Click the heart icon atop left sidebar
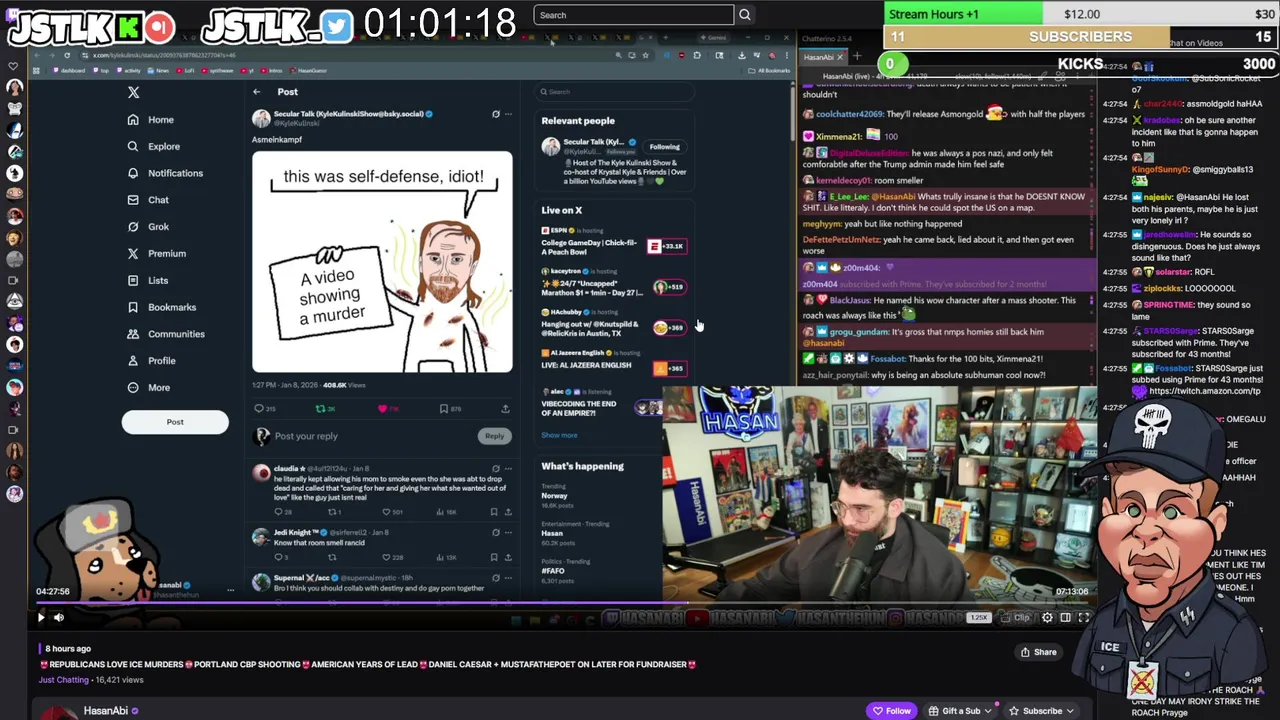The height and width of the screenshot is (720, 1280). pos(13,66)
